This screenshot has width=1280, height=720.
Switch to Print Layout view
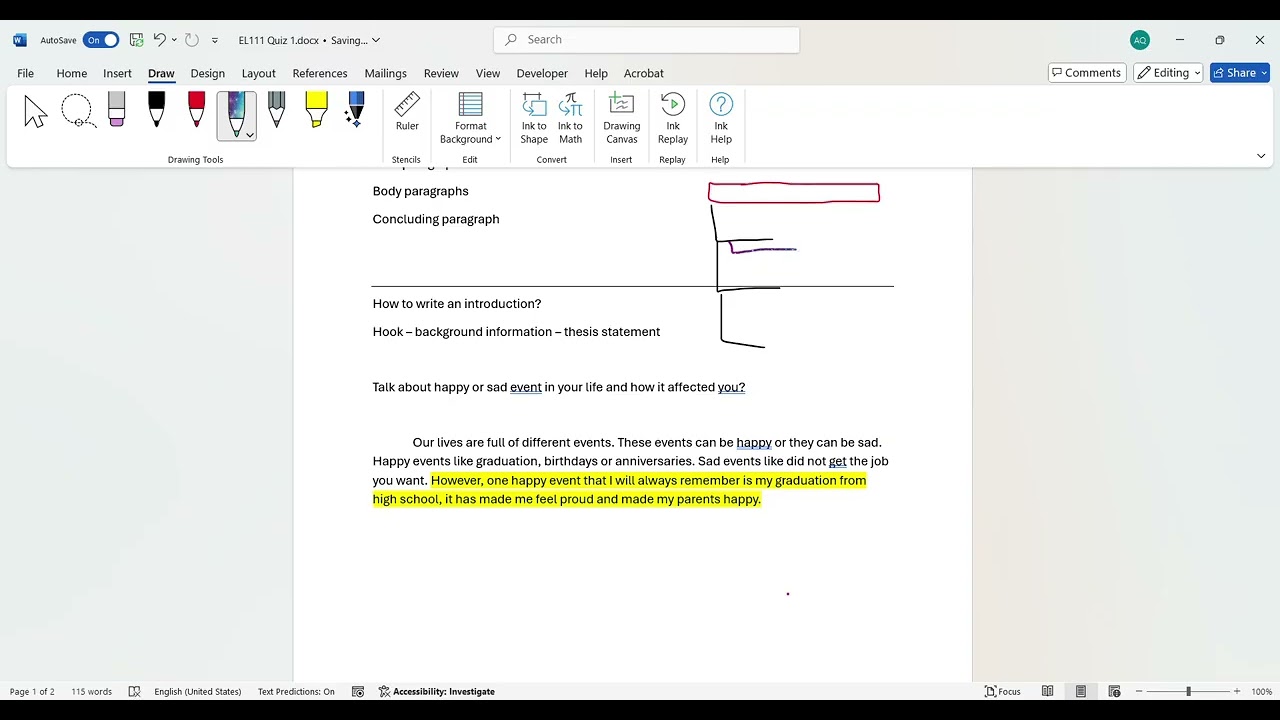[1081, 692]
